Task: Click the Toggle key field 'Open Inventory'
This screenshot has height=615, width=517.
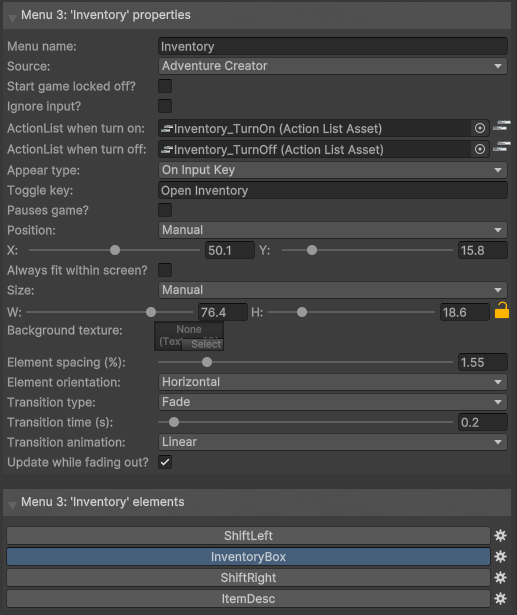Action: pyautogui.click(x=333, y=191)
